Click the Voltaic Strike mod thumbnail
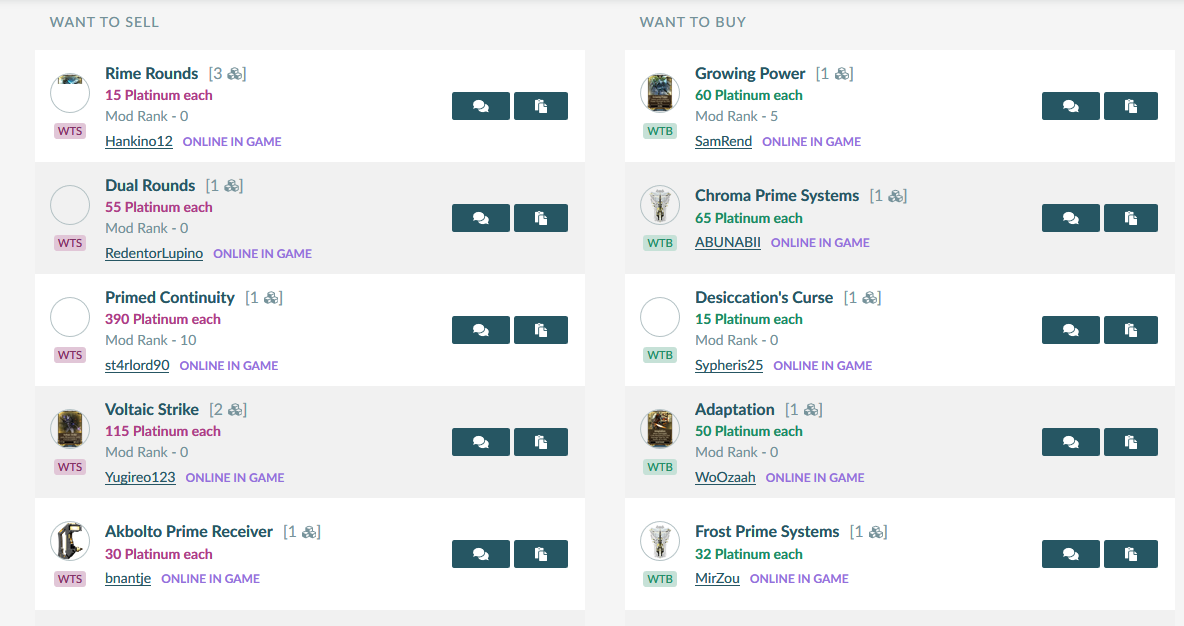 70,429
